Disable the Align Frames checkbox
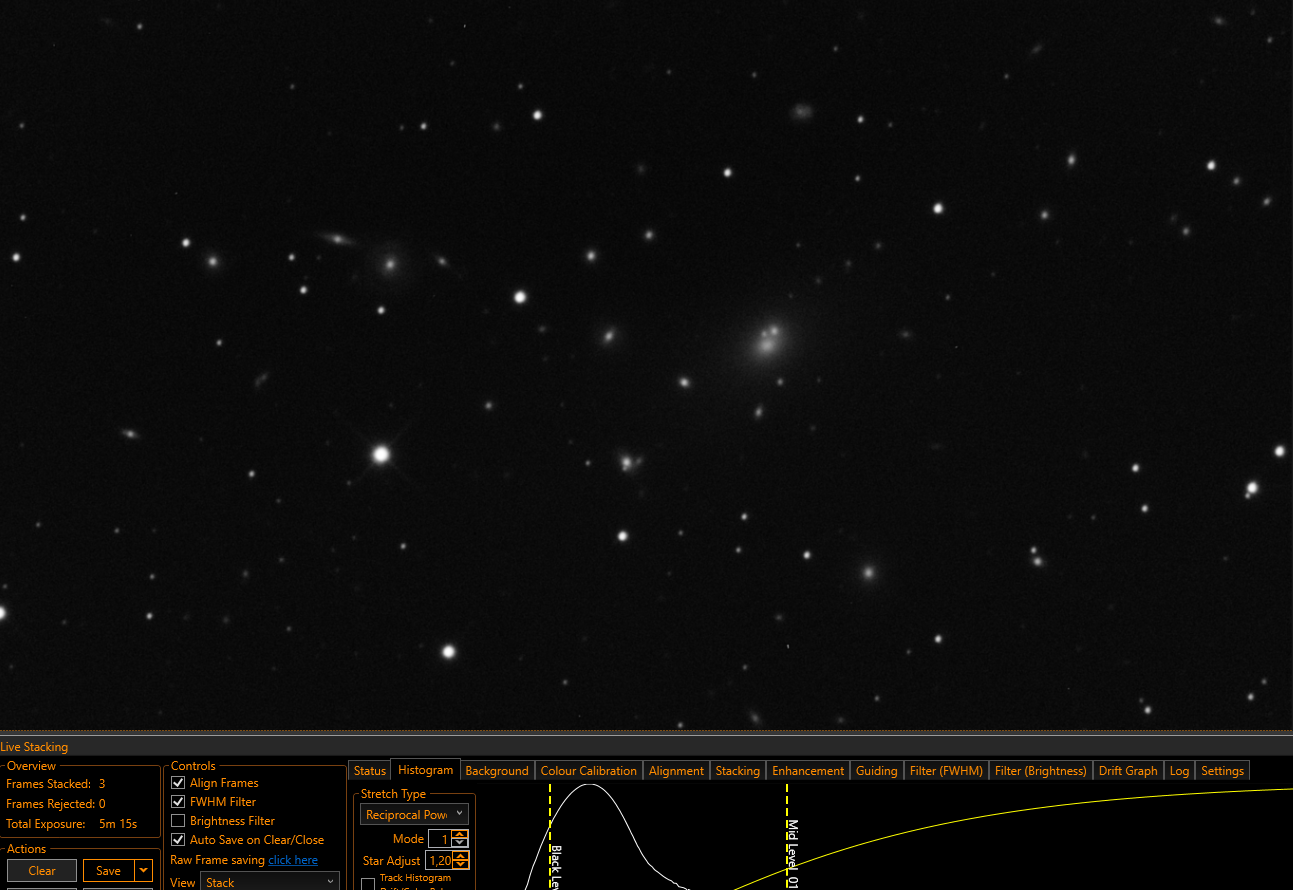The image size is (1293, 890). click(178, 783)
